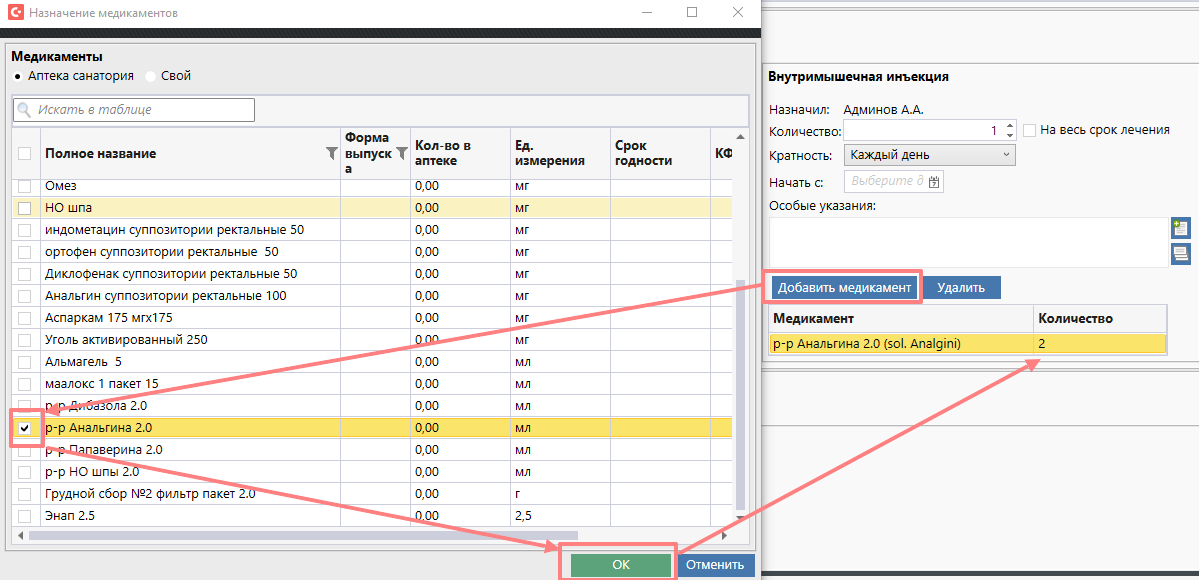This screenshot has width=1199, height=580.
Task: Click the vertical scrollbar of the medications table
Action: pyautogui.click(x=740, y=390)
